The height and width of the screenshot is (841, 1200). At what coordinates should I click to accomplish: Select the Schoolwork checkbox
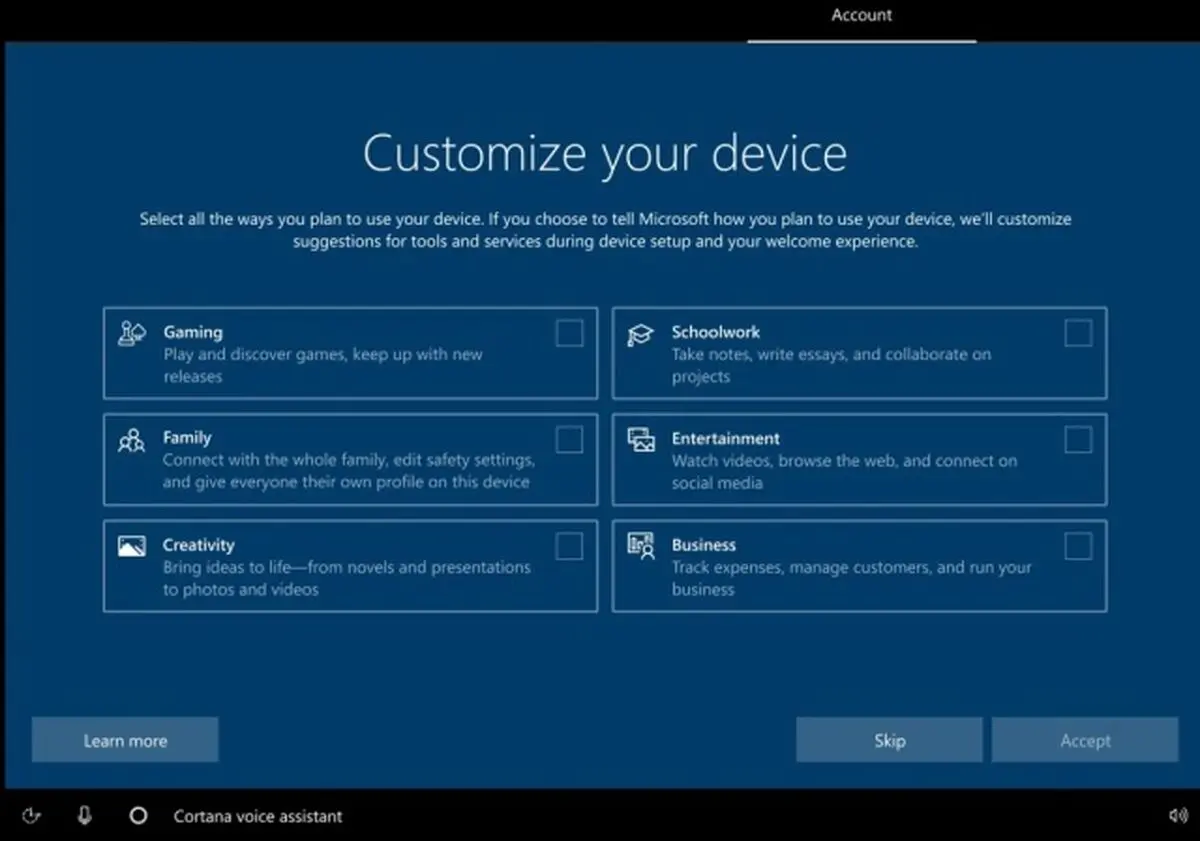(x=1078, y=333)
